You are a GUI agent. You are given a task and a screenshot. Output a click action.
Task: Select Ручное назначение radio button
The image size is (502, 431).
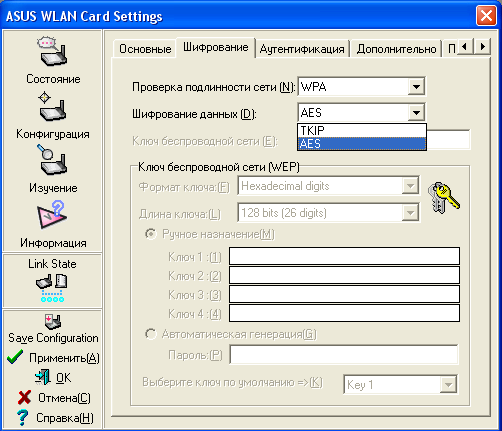pos(151,234)
